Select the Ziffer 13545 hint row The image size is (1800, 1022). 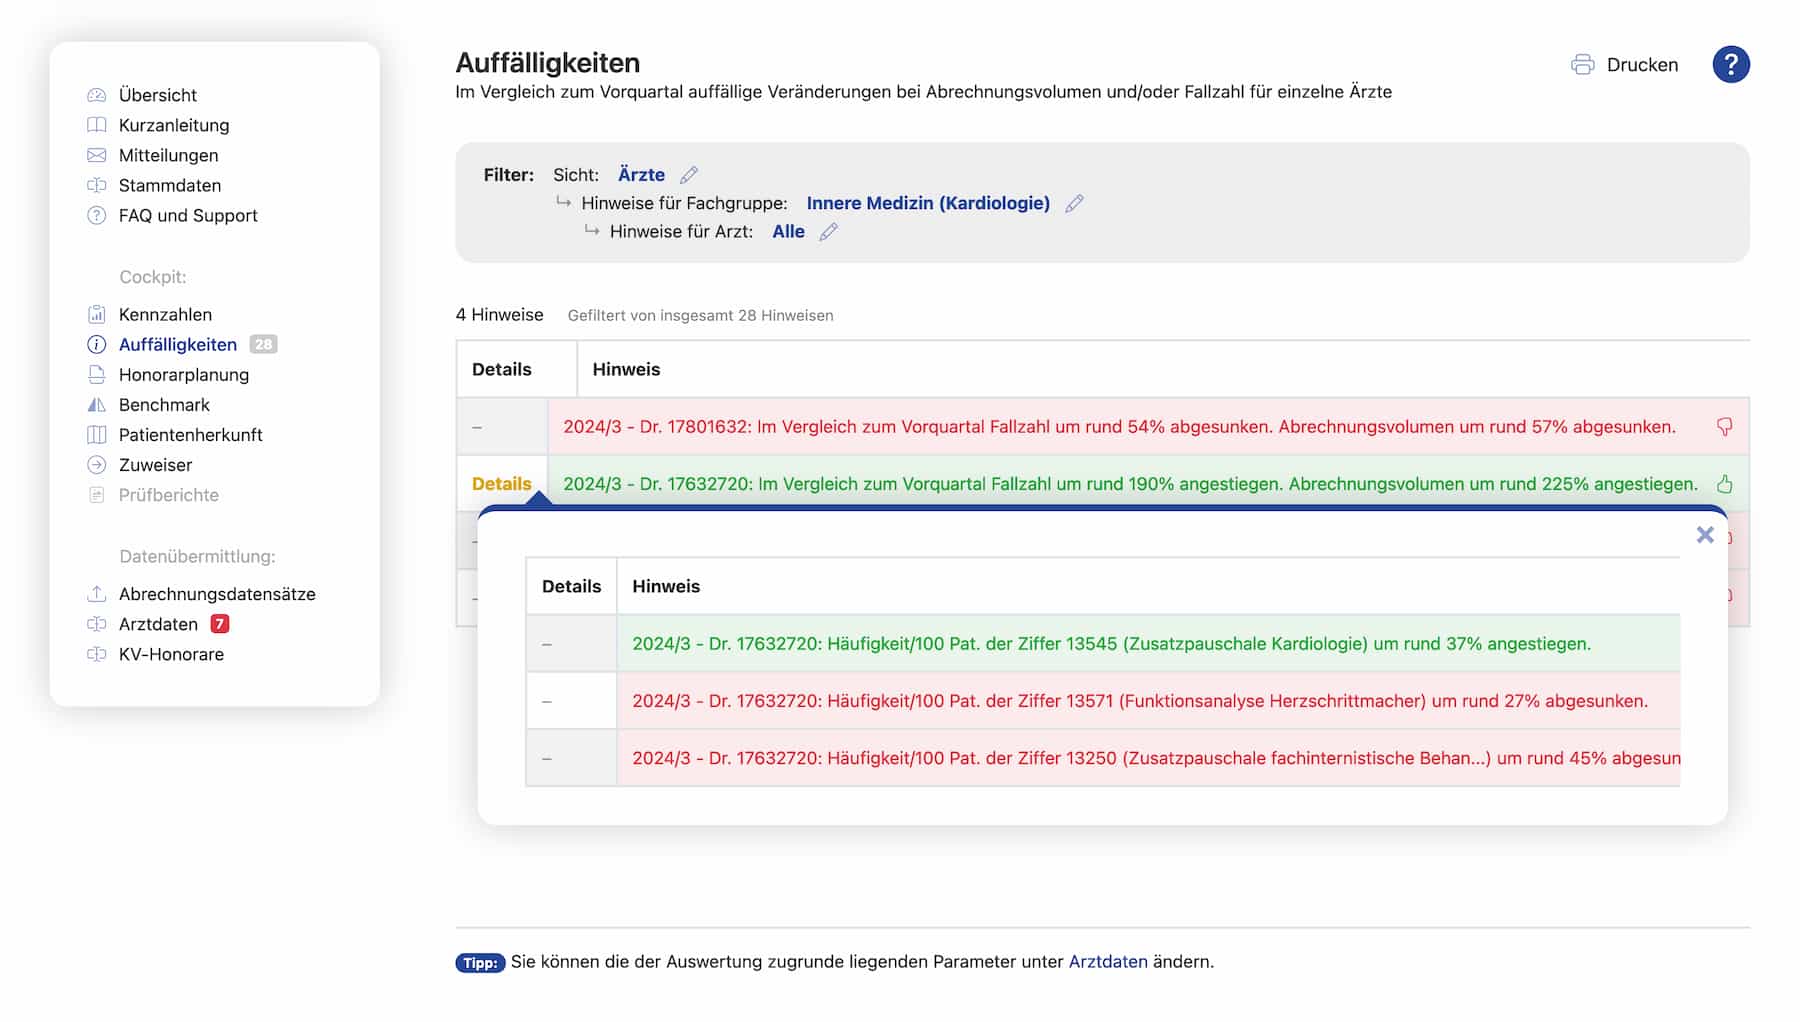(1110, 644)
